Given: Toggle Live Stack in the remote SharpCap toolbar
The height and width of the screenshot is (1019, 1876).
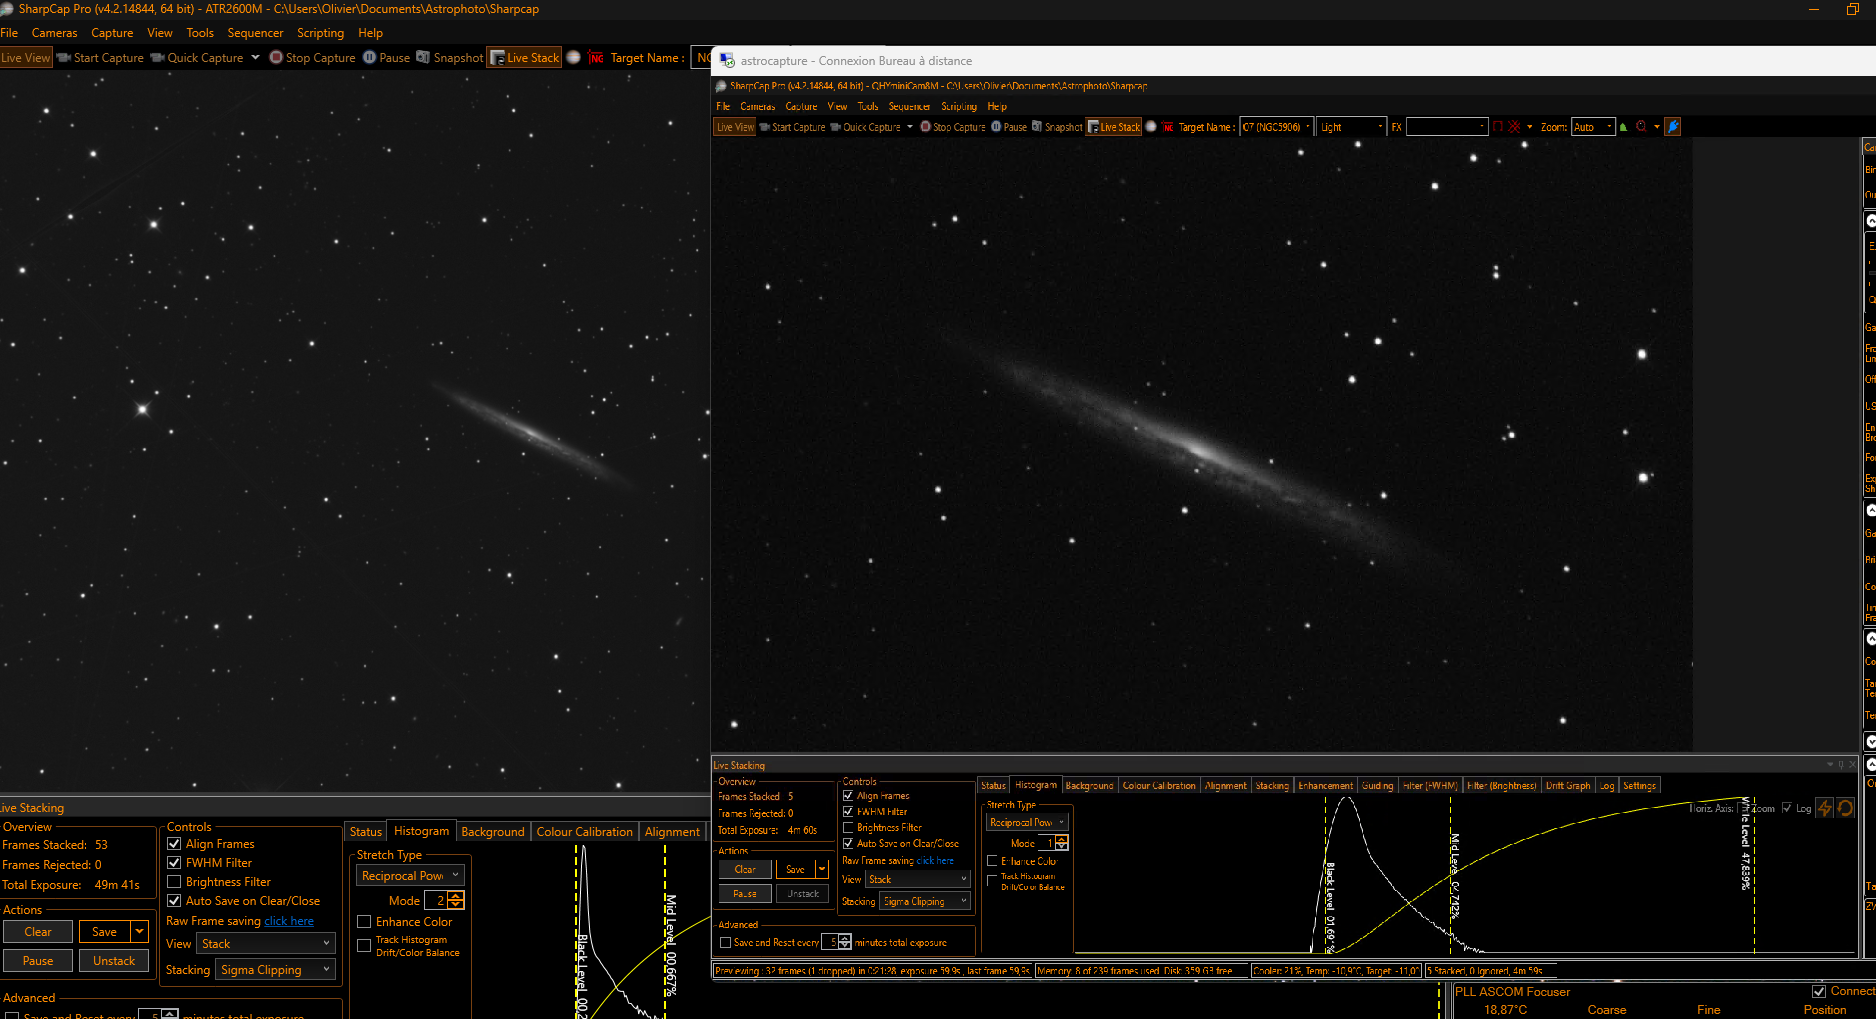Looking at the screenshot, I should 1114,127.
